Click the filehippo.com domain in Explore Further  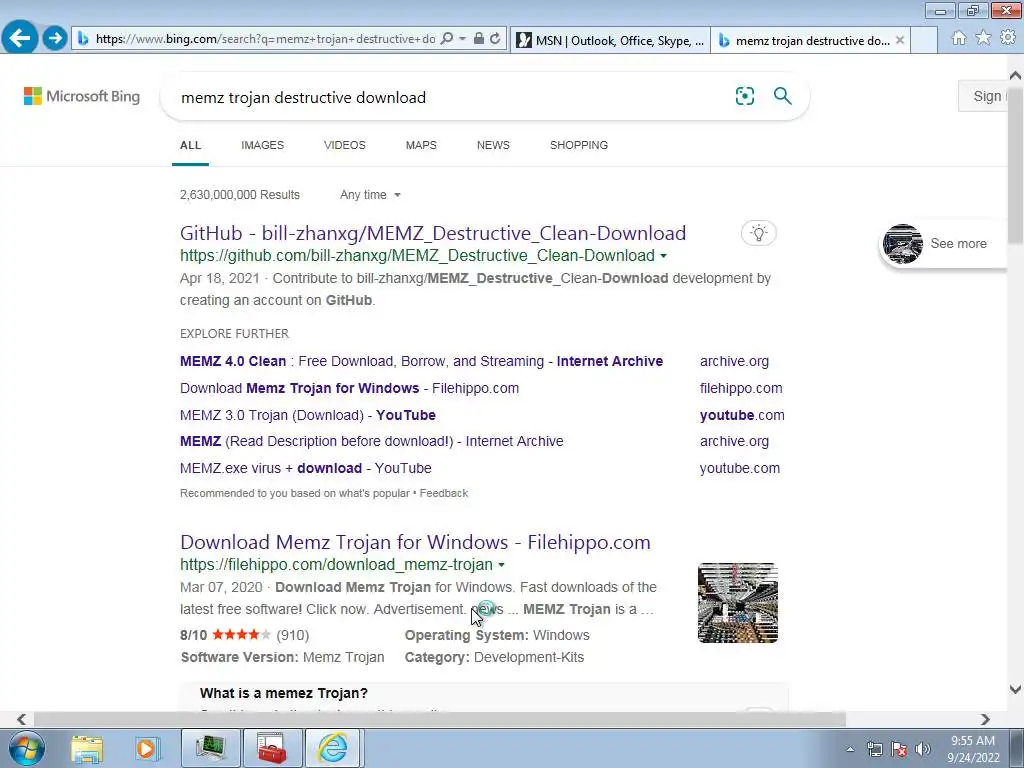[x=741, y=388]
